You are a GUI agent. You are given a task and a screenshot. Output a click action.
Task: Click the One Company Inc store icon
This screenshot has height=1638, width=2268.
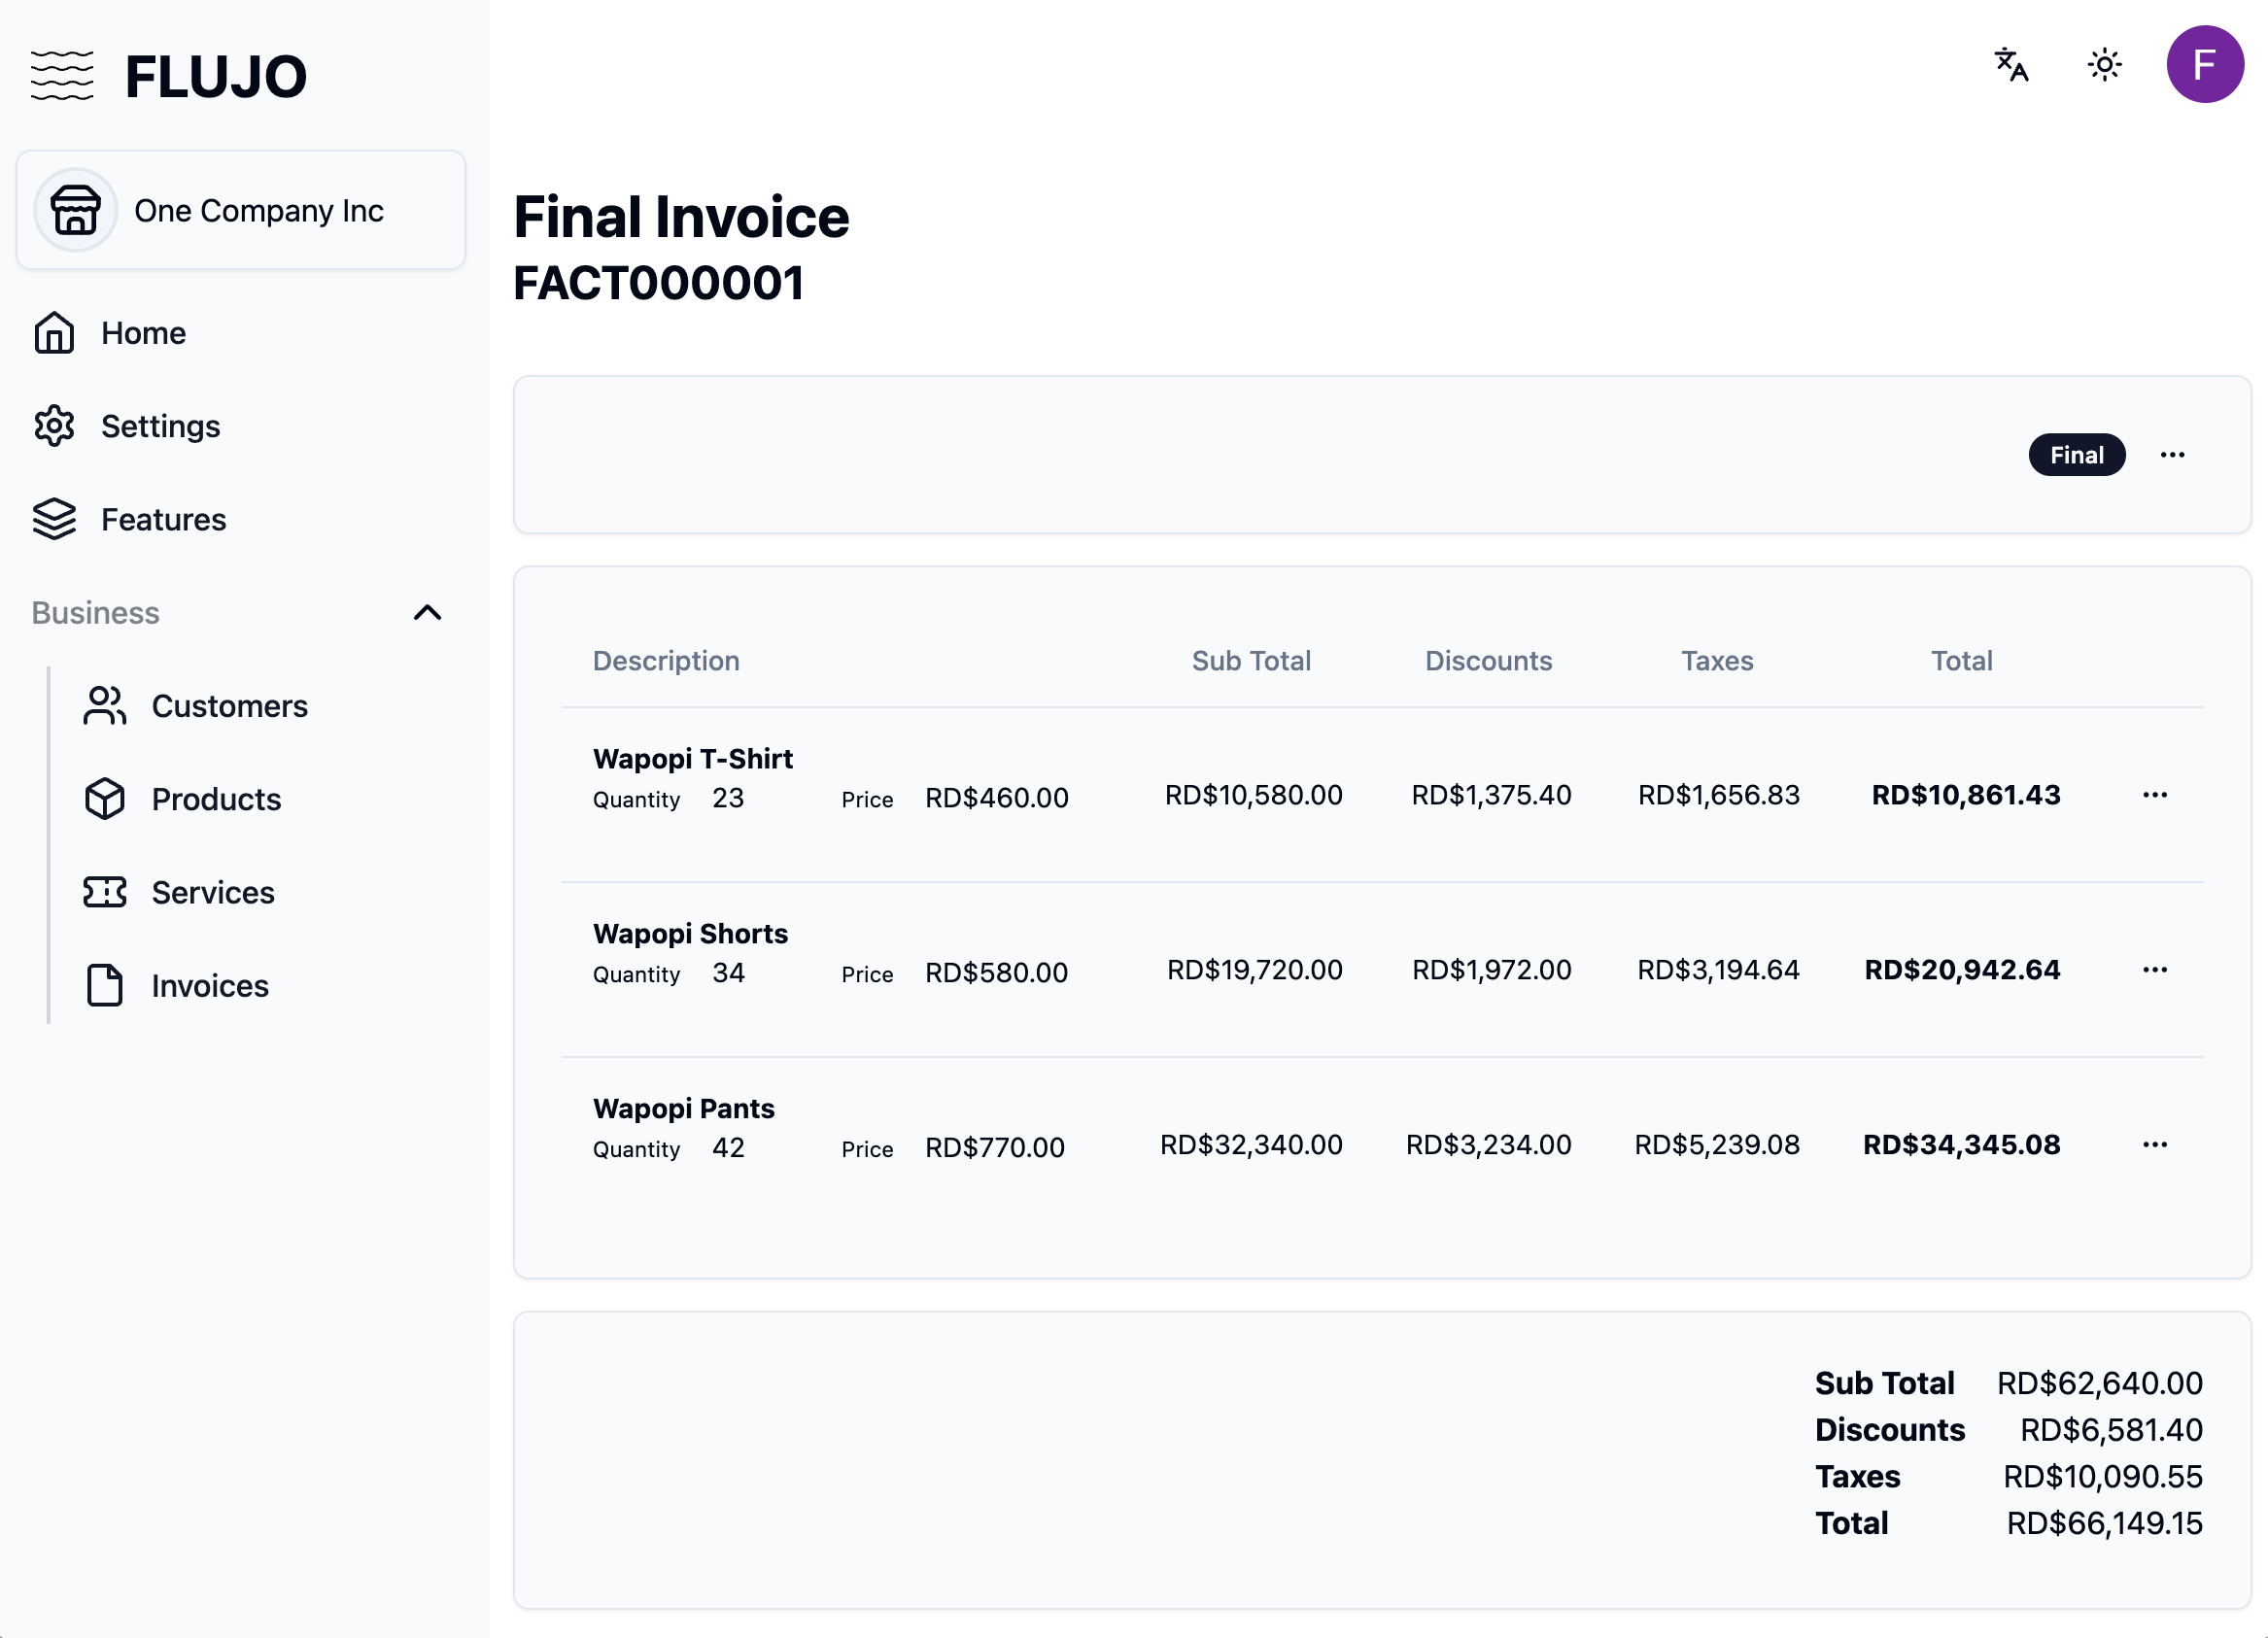(76, 210)
